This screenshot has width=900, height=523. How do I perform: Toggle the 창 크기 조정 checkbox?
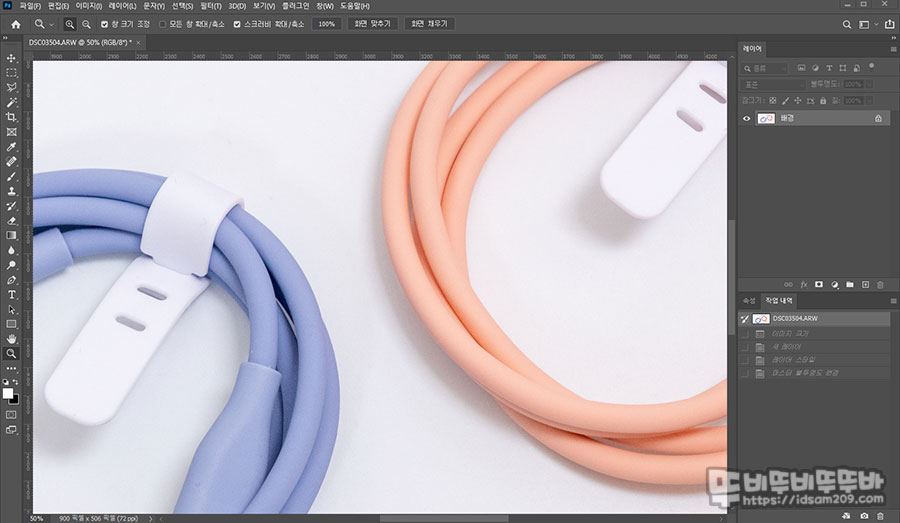pos(104,24)
